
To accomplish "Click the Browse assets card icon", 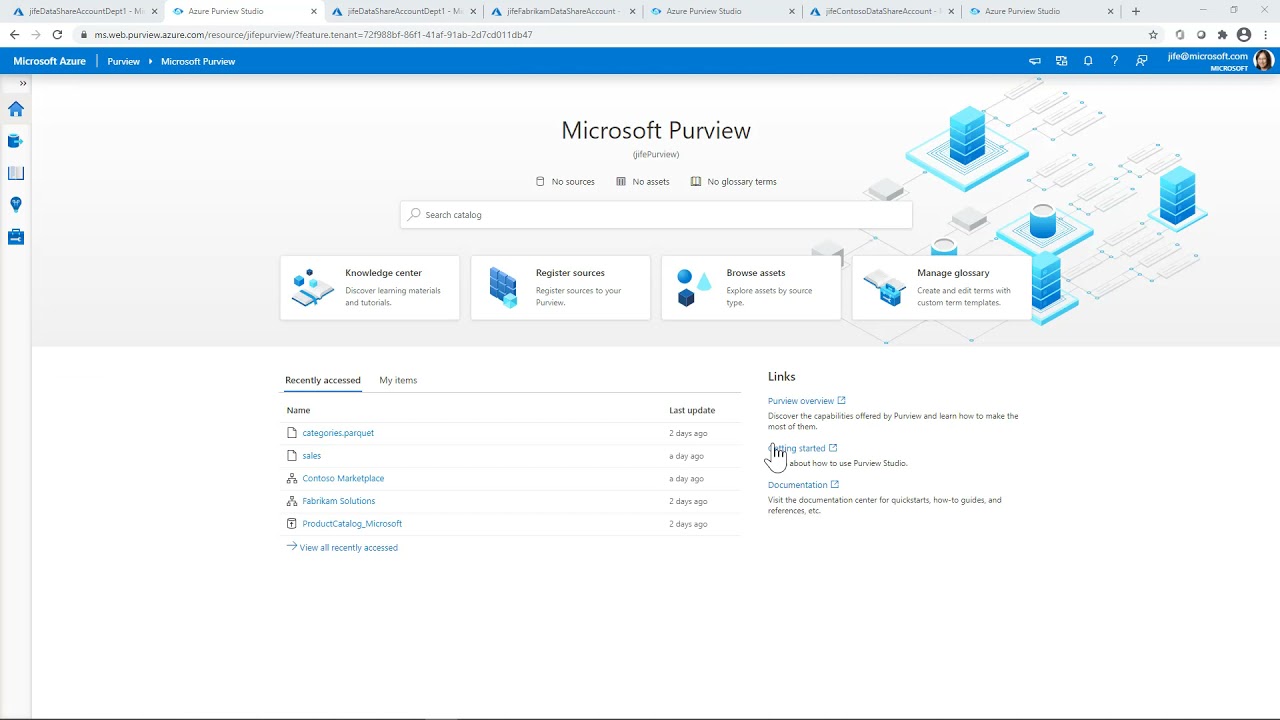I will coord(693,288).
